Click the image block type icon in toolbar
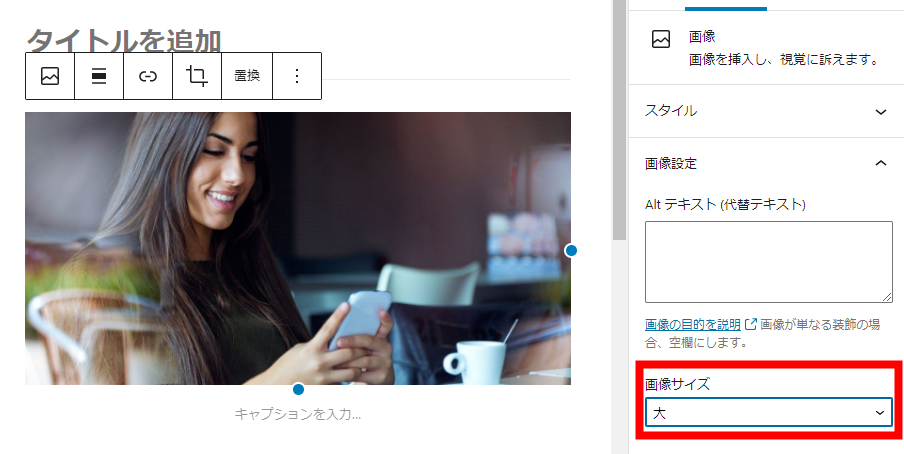 pyautogui.click(x=50, y=76)
